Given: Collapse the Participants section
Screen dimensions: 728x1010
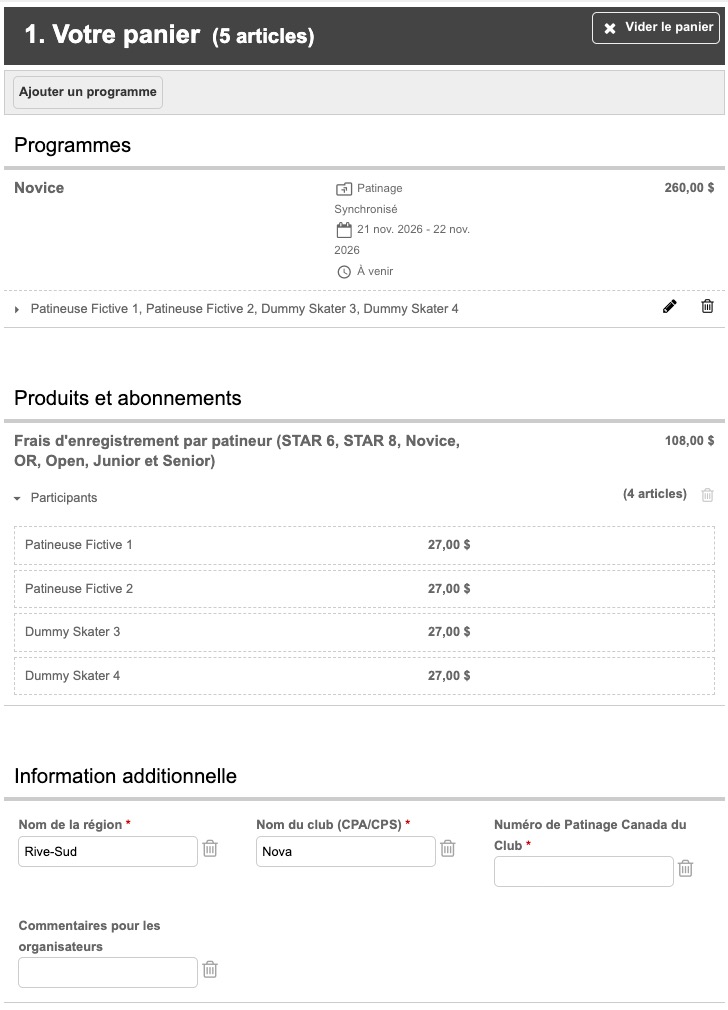Looking at the screenshot, I should tap(17, 498).
